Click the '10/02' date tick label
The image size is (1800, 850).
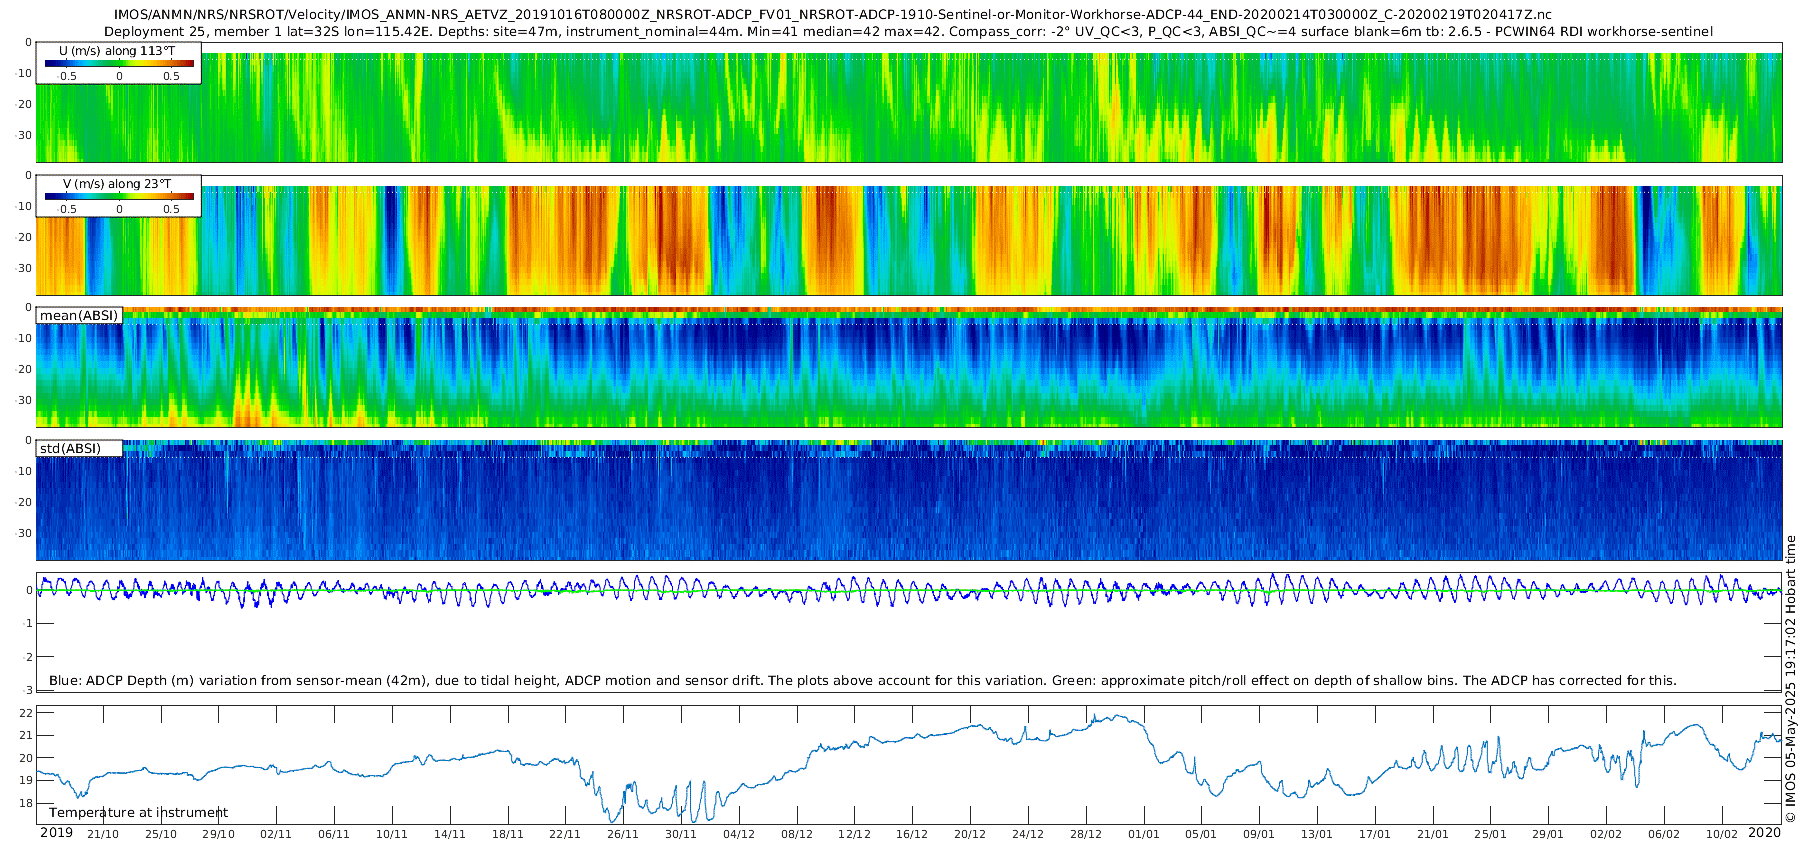[x=1722, y=835]
